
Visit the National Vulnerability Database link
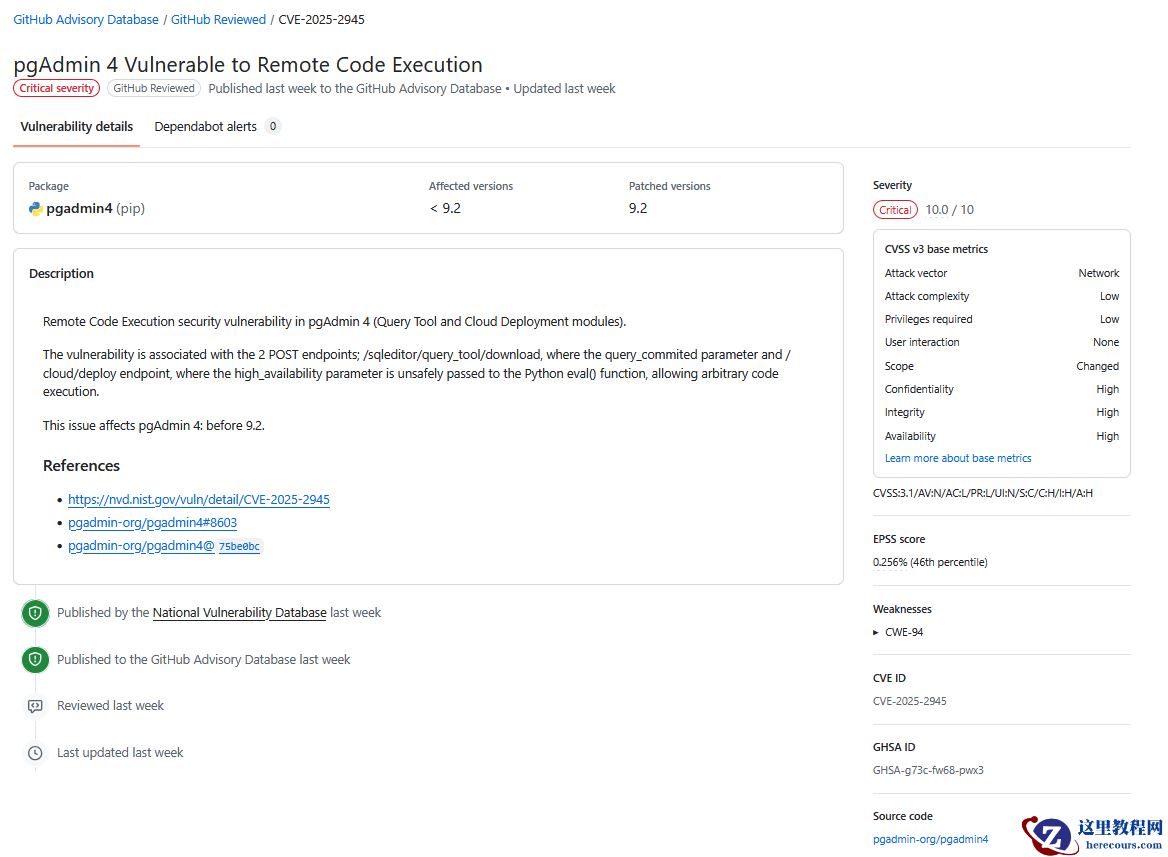[239, 613]
